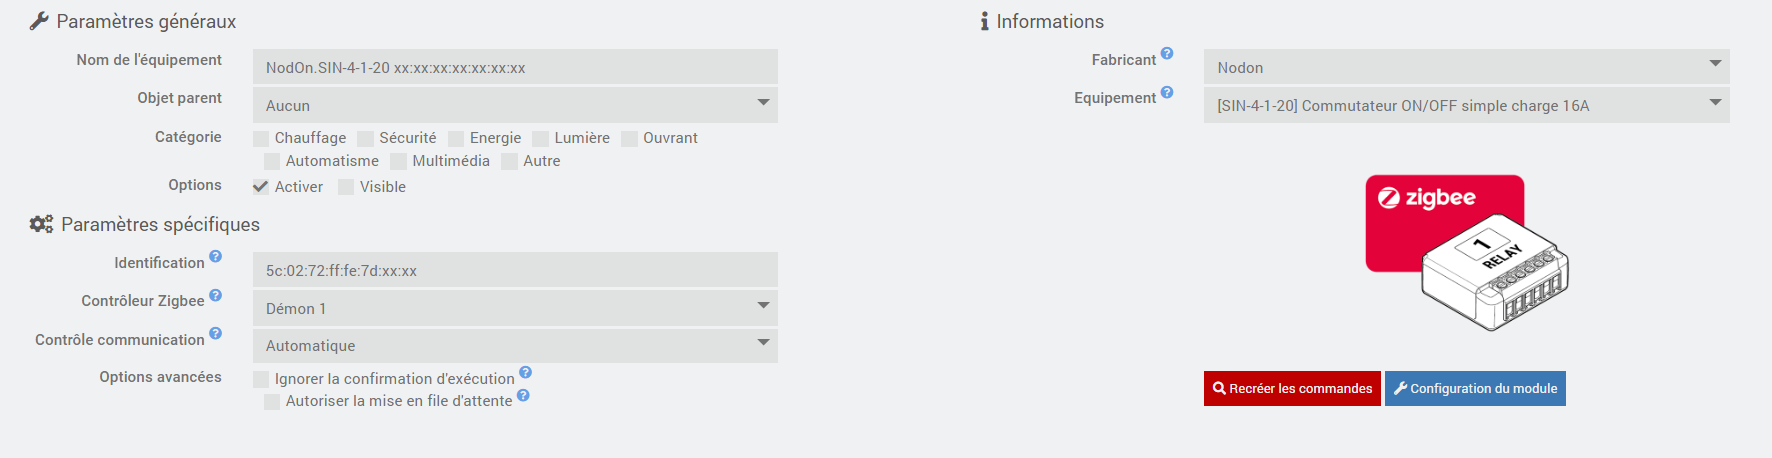The width and height of the screenshot is (1772, 458).
Task: Tick the Energie category checkbox
Action: (456, 138)
